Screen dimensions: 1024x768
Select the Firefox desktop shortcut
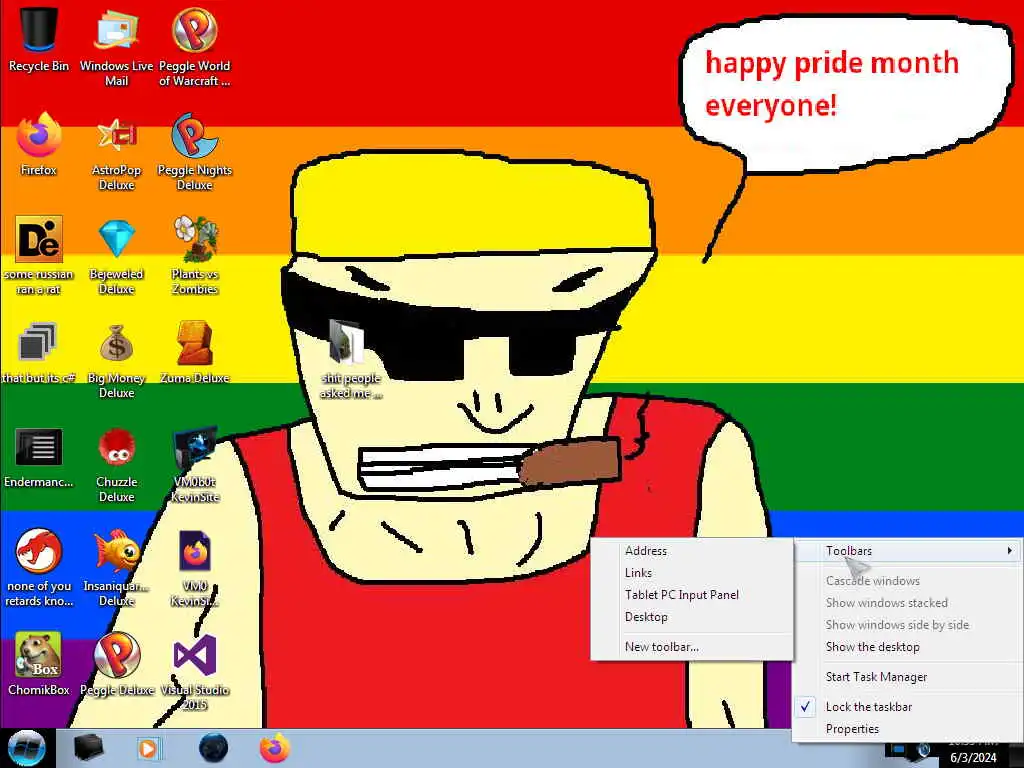(39, 144)
